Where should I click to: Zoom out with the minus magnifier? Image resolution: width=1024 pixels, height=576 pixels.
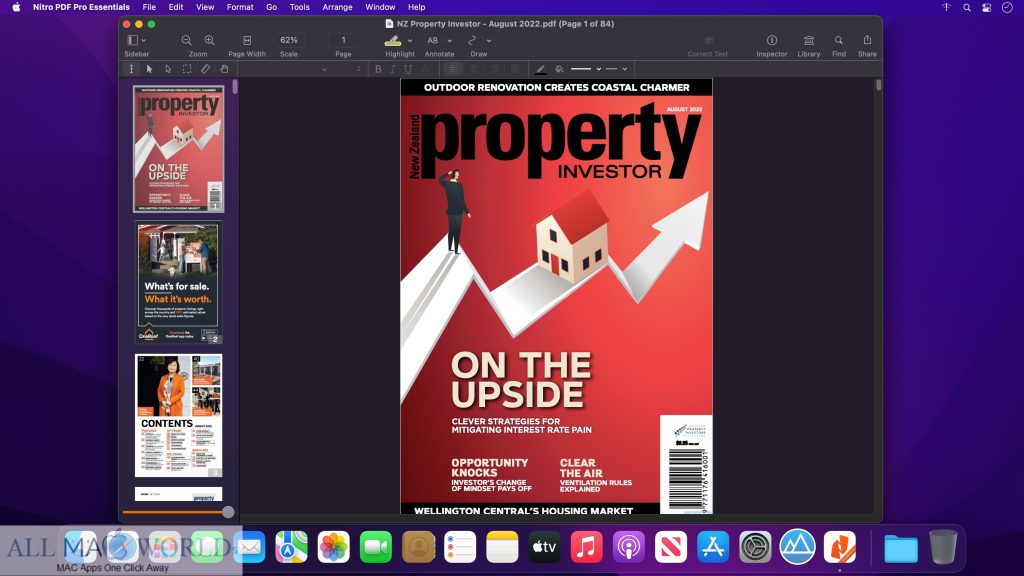coord(187,40)
